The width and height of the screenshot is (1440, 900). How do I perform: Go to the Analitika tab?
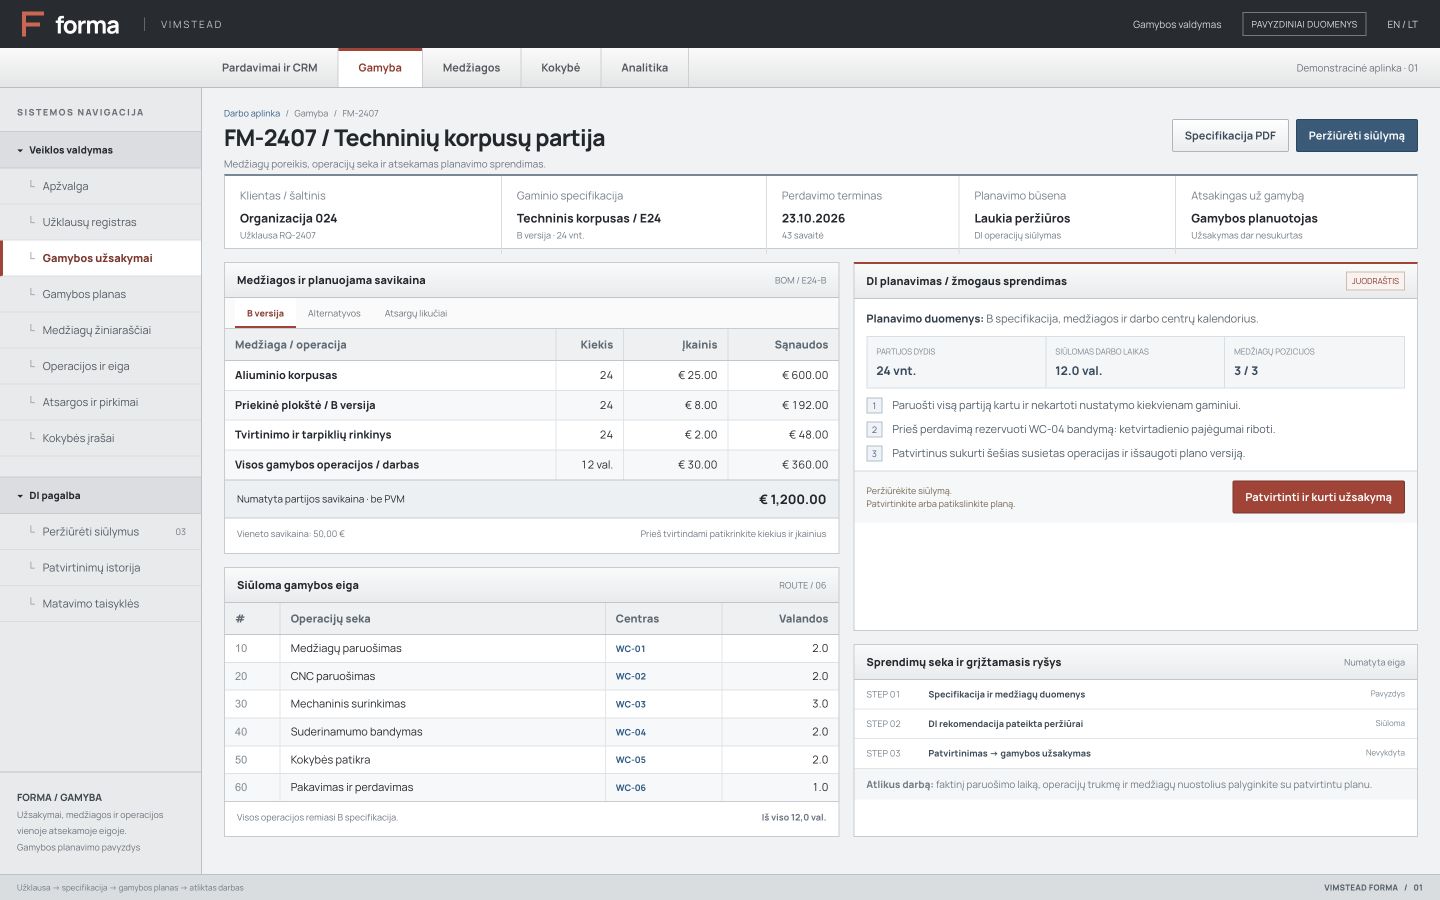(x=644, y=68)
